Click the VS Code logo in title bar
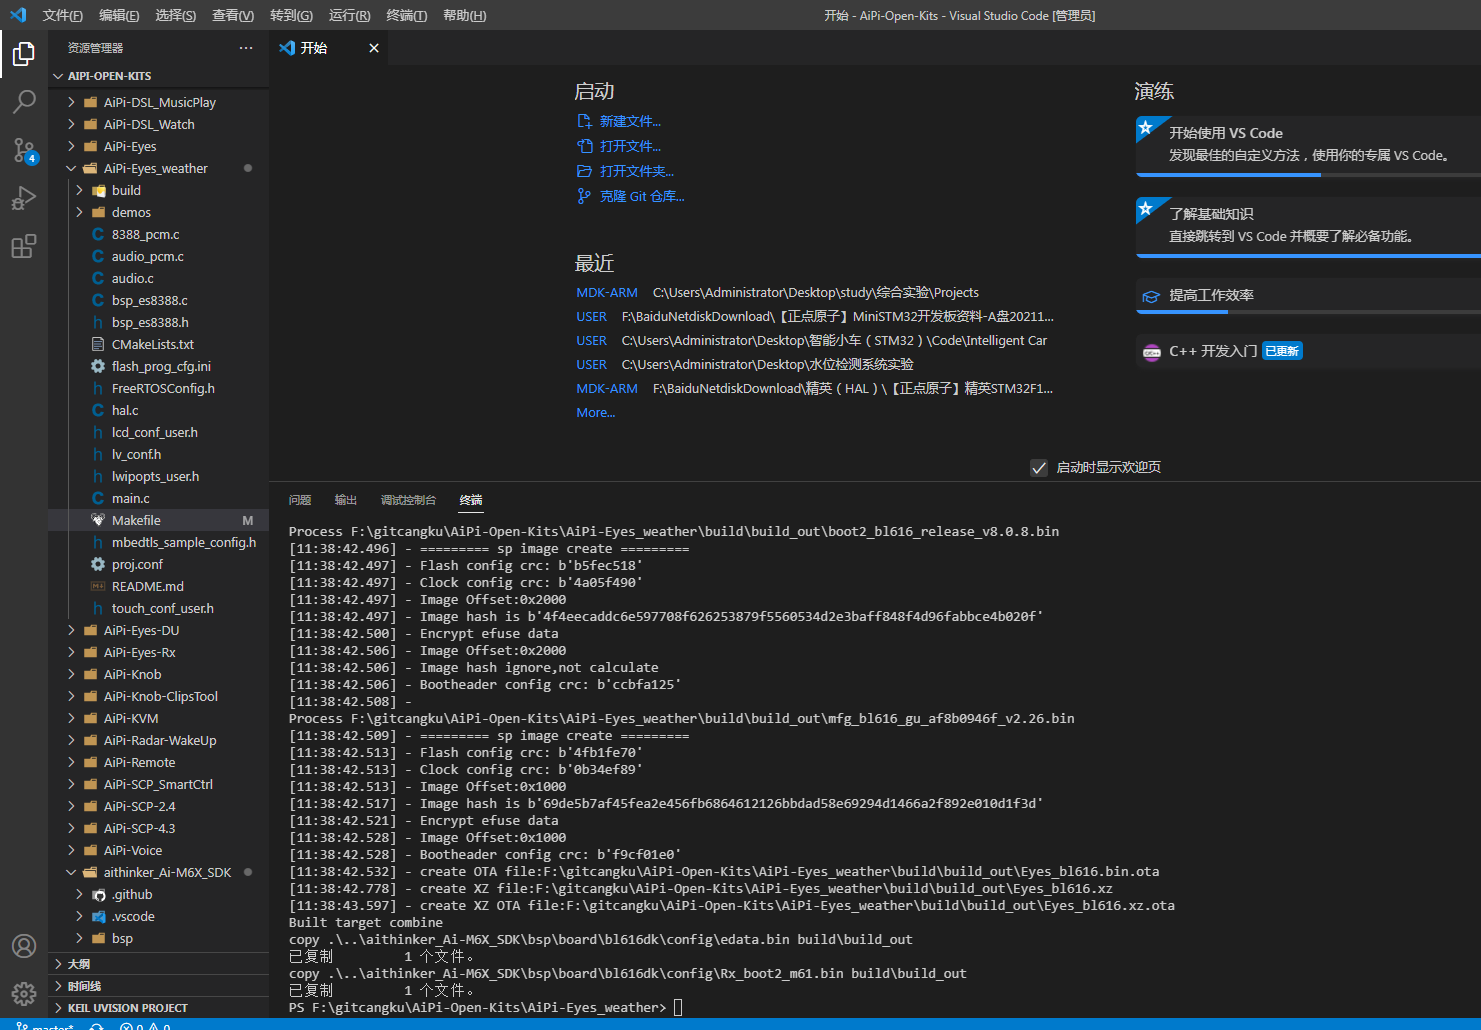 [x=18, y=15]
